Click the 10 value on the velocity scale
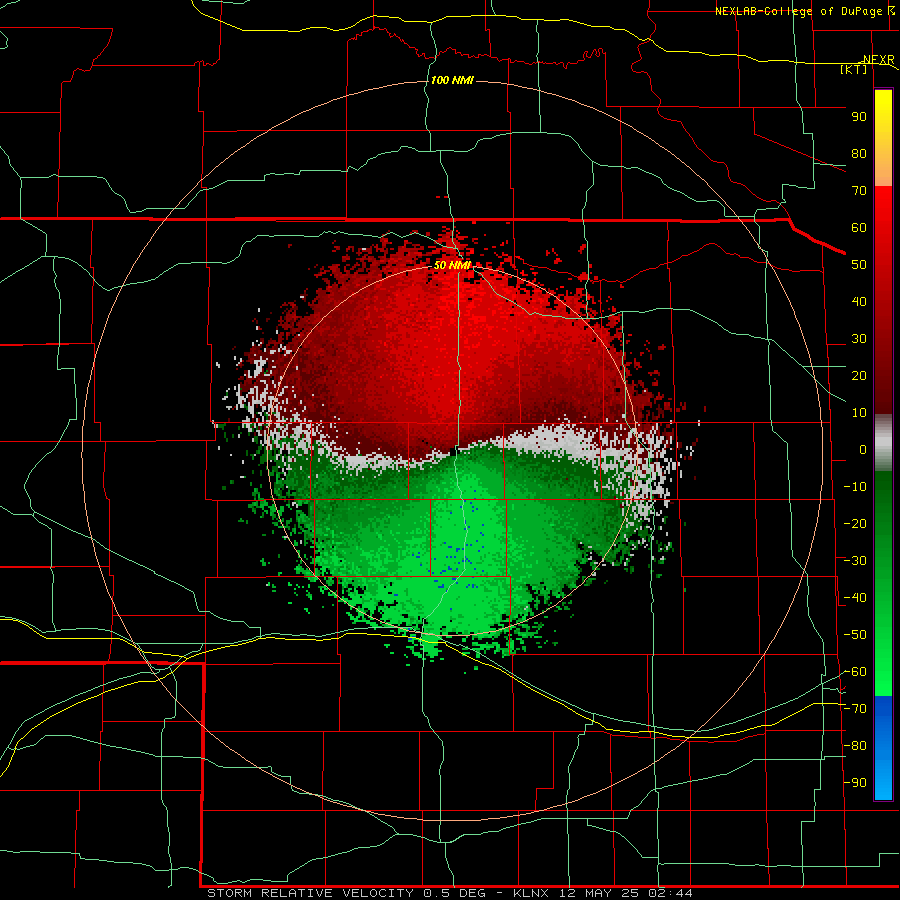Screen dimensions: 900x900 point(859,413)
